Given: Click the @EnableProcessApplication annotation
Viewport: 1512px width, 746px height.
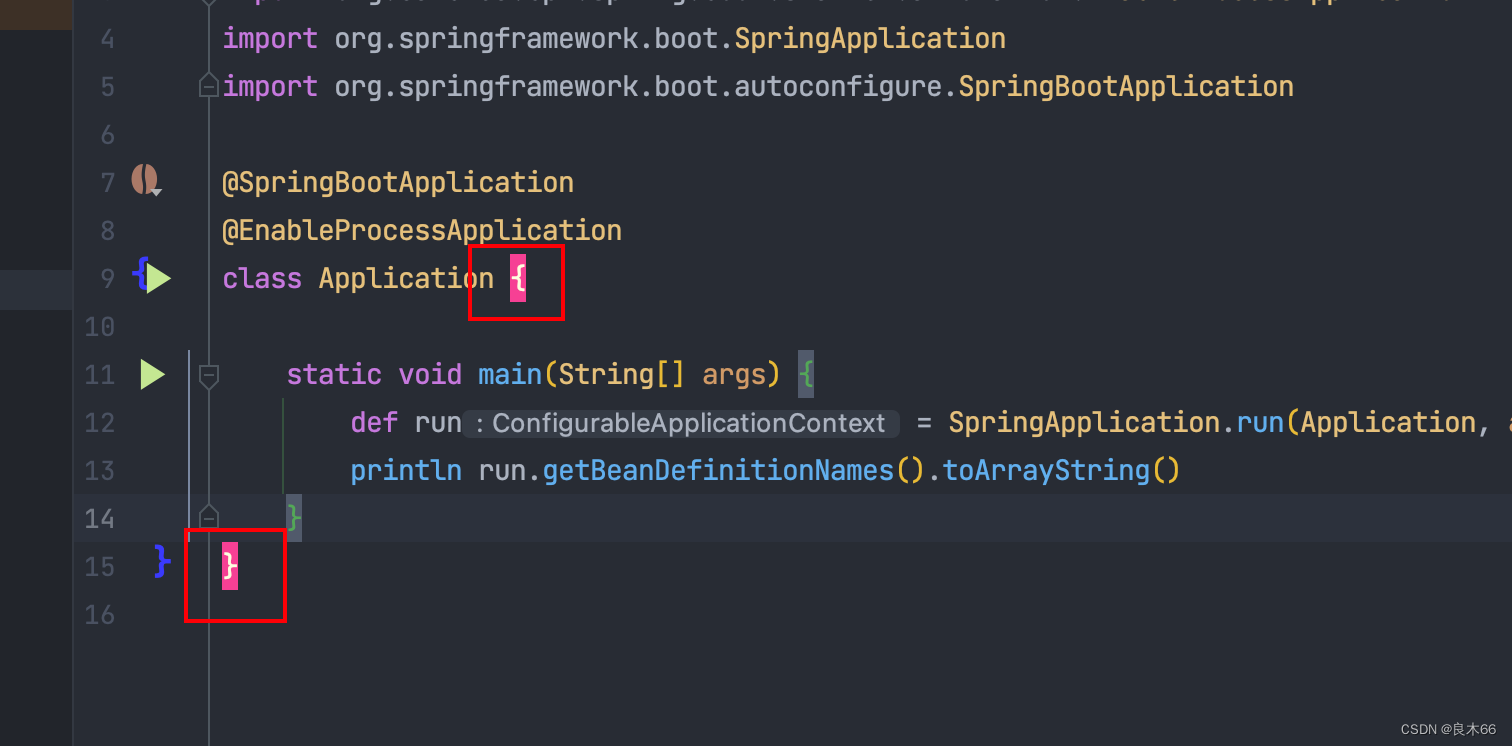Looking at the screenshot, I should click(x=422, y=230).
